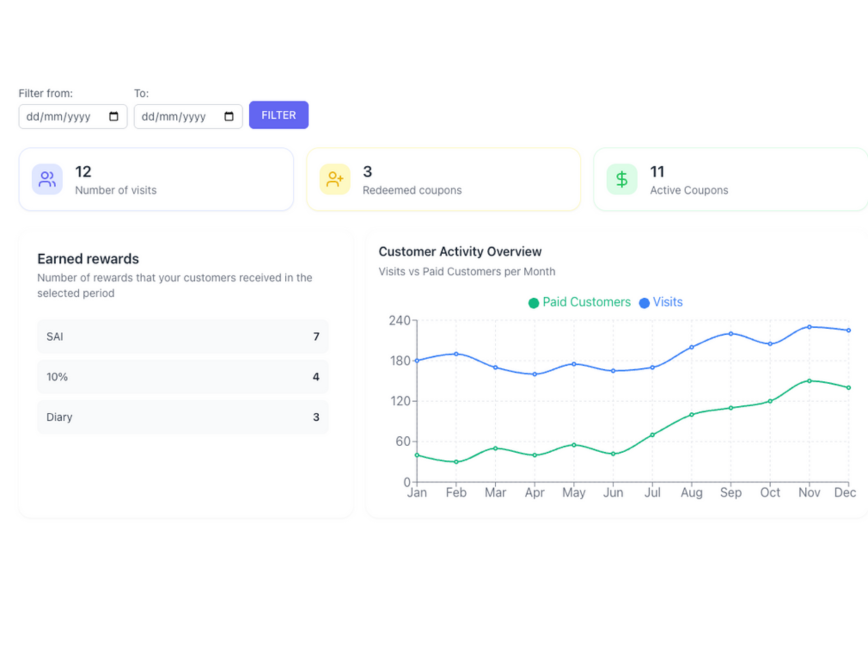The image size is (868, 654).
Task: Click the Number of visits people icon
Action: 46,179
